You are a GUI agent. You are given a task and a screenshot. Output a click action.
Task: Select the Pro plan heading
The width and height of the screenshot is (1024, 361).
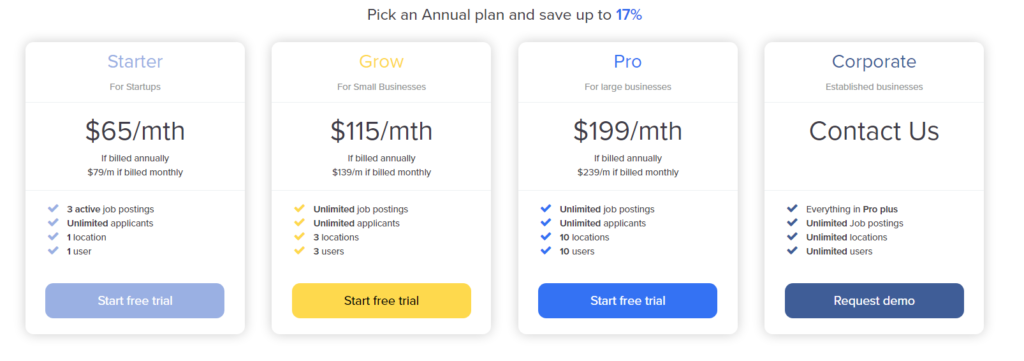coord(628,61)
